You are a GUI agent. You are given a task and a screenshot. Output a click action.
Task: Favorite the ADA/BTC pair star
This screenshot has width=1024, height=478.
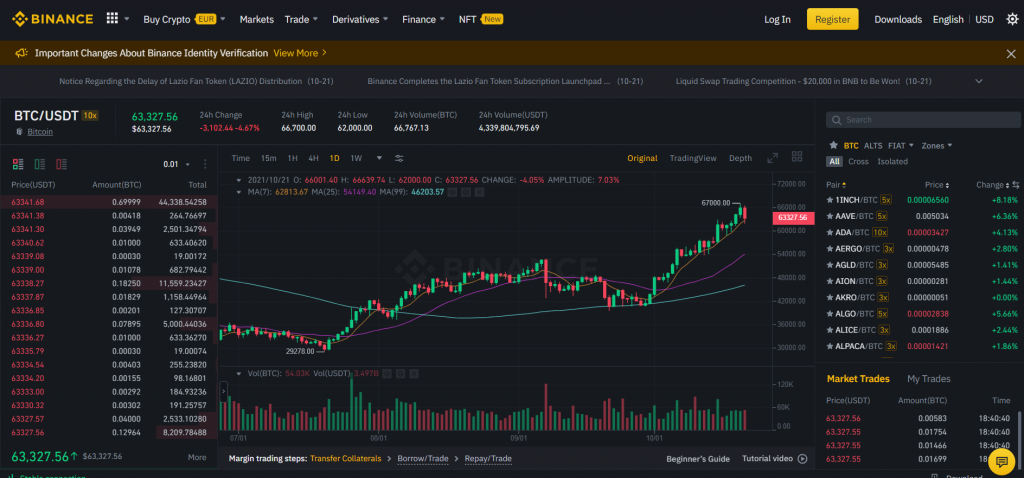(x=830, y=232)
